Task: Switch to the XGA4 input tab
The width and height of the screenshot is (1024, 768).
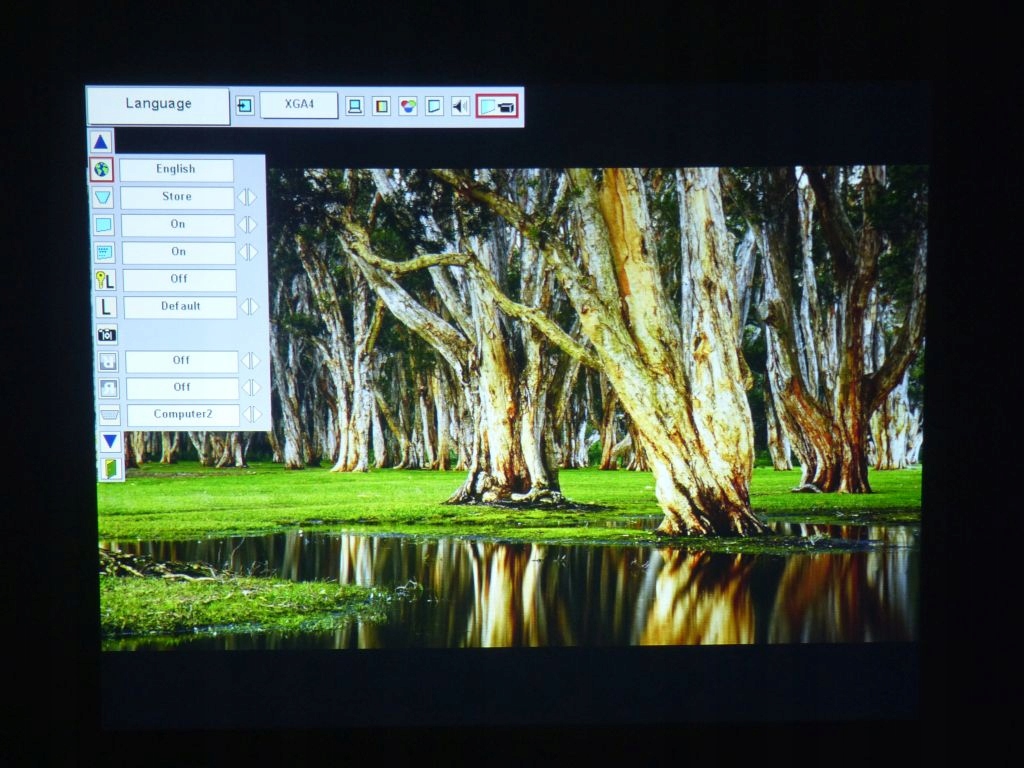Action: (x=298, y=105)
